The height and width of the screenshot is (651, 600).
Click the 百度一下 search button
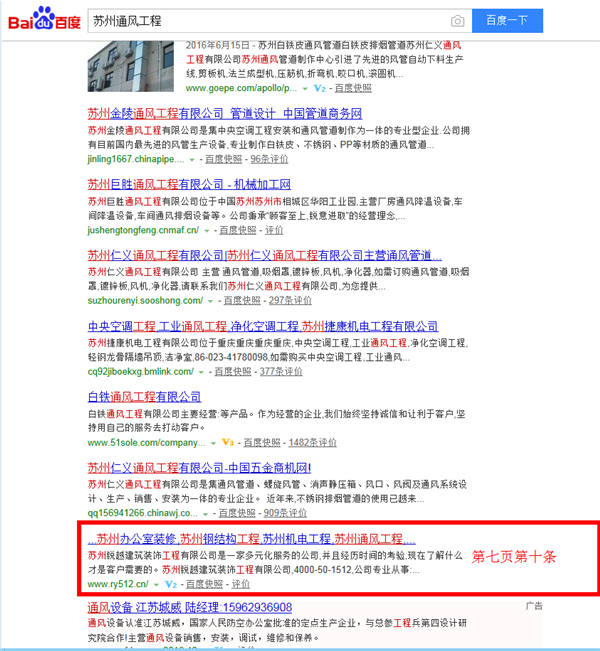[507, 20]
